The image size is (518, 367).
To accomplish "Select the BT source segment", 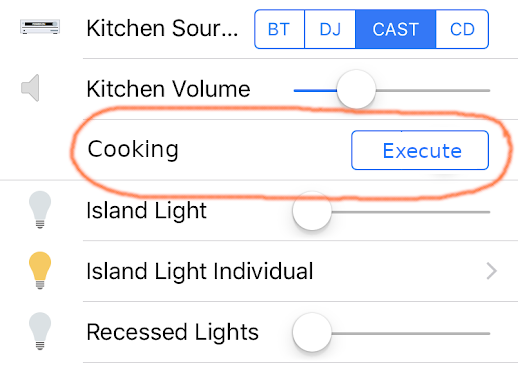I will coord(279,29).
